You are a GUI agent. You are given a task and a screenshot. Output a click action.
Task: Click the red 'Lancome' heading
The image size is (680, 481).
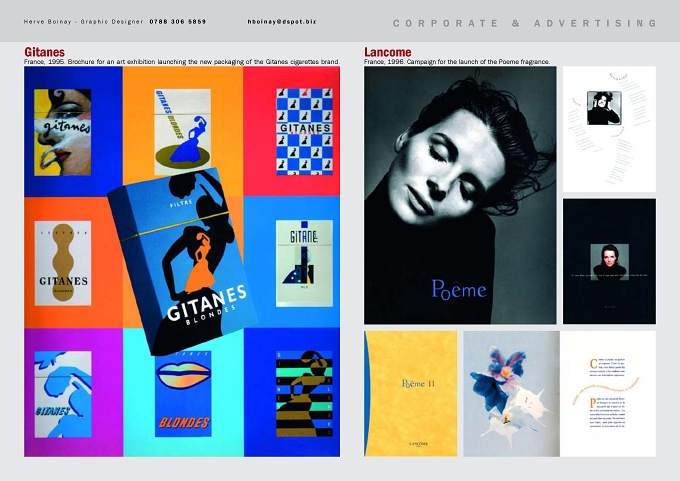388,52
